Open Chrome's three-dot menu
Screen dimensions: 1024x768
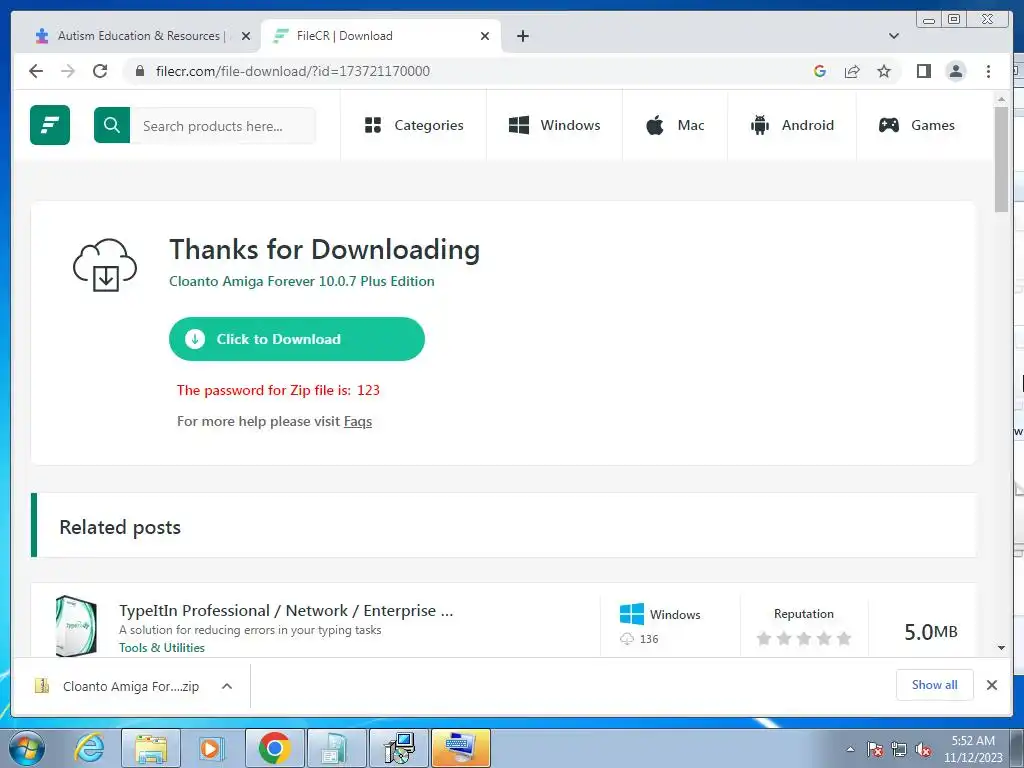pos(988,71)
